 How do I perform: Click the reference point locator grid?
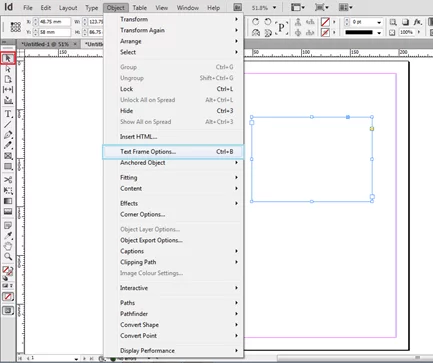click(16, 27)
